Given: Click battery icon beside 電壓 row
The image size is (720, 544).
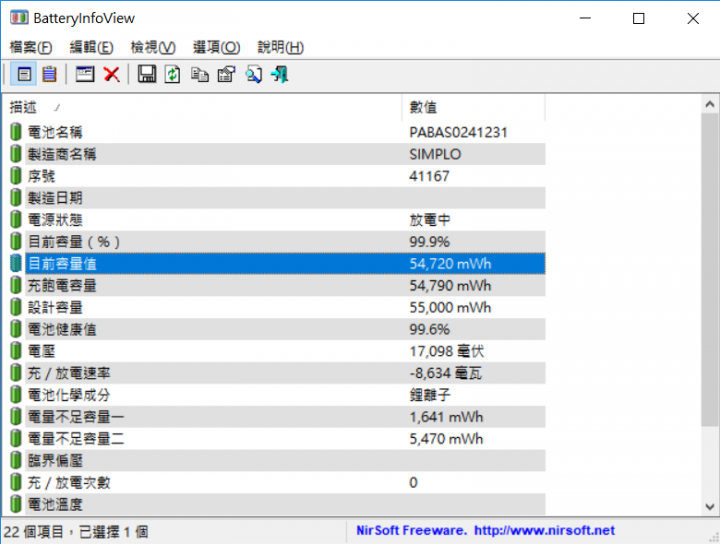Looking at the screenshot, I should point(16,351).
